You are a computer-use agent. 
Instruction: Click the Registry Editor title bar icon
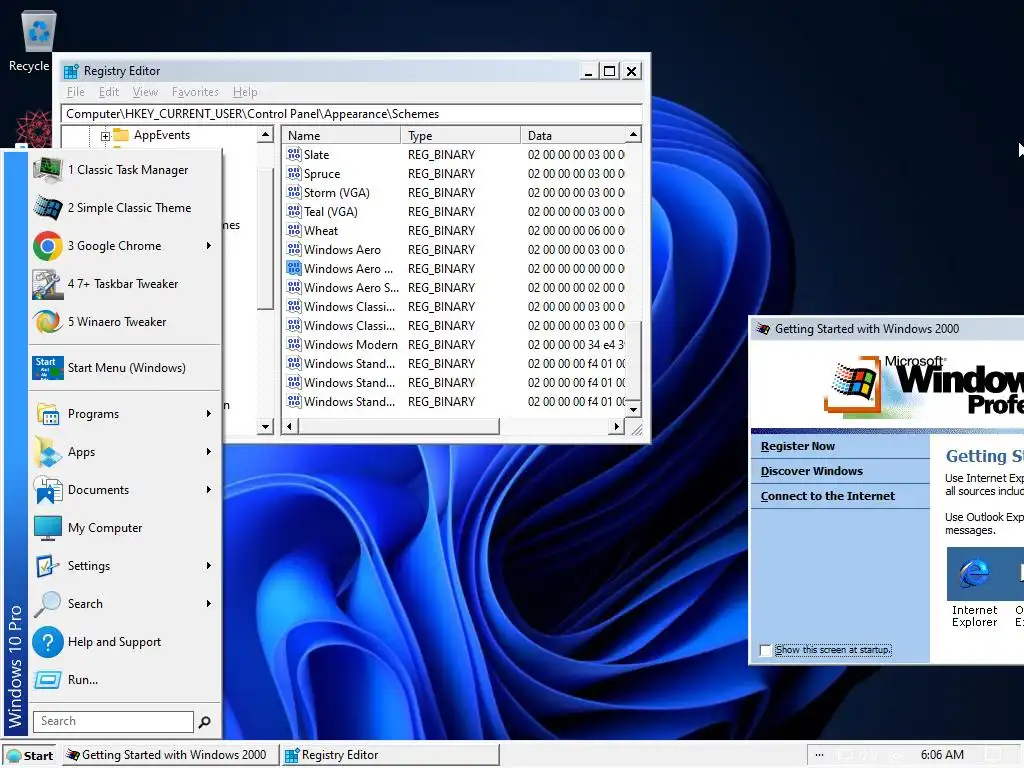[71, 71]
